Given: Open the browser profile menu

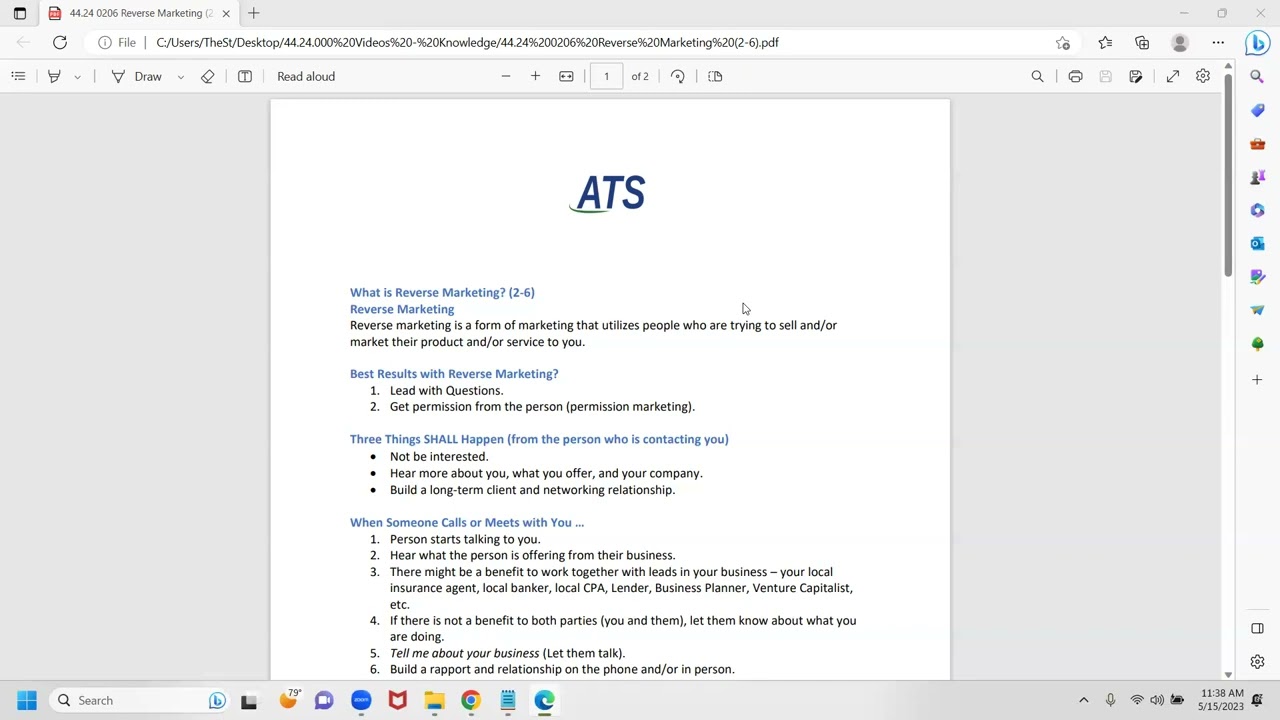Looking at the screenshot, I should point(1180,42).
